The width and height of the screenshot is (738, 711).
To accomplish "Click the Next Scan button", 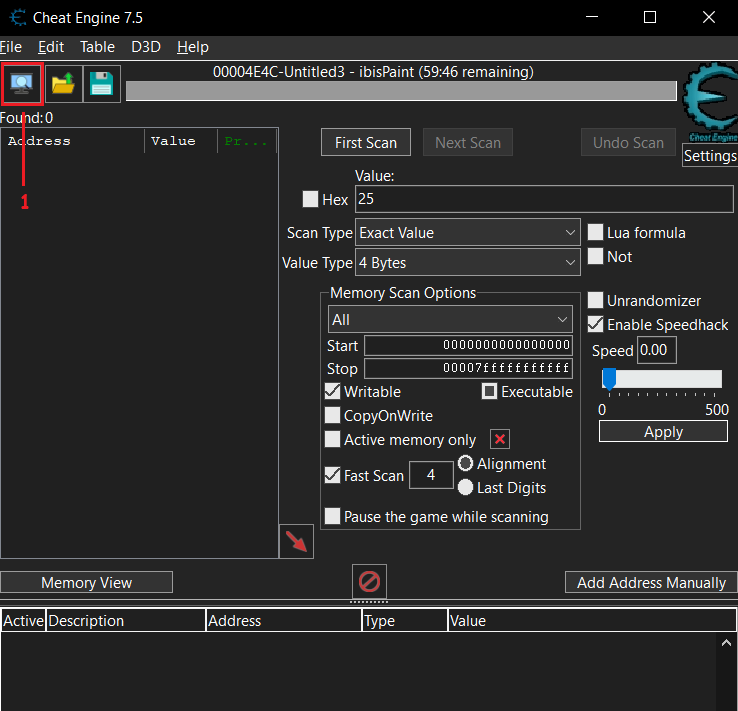I will [468, 142].
